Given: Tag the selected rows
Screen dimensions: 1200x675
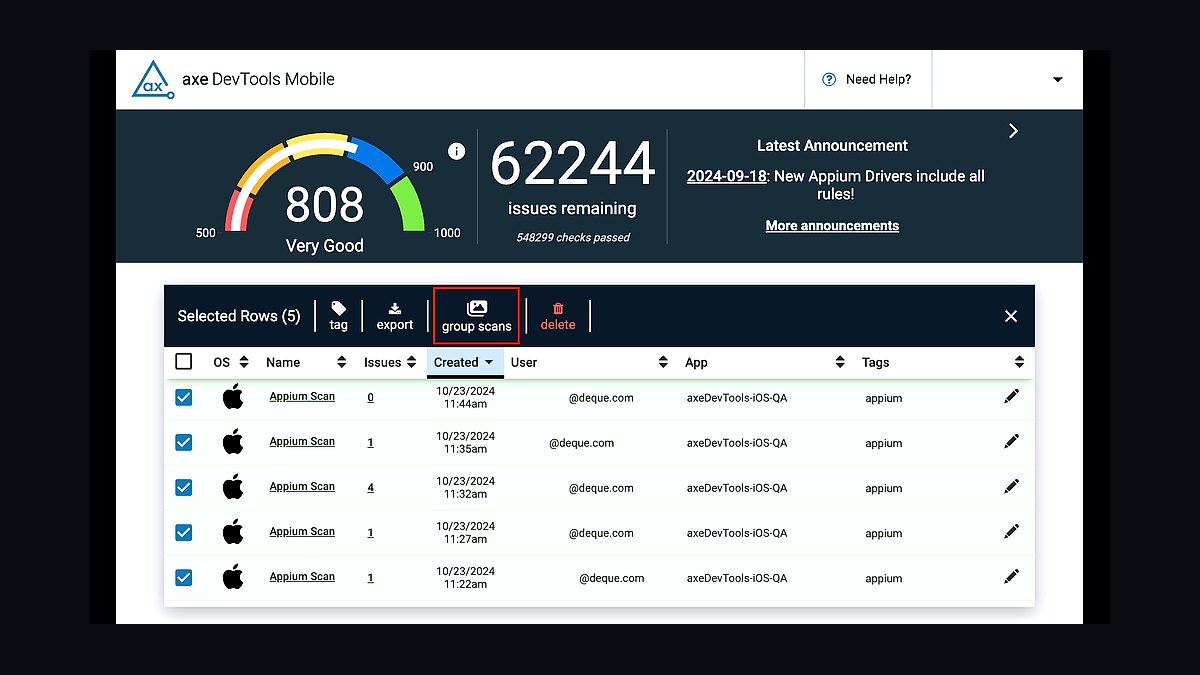Looking at the screenshot, I should tap(339, 316).
